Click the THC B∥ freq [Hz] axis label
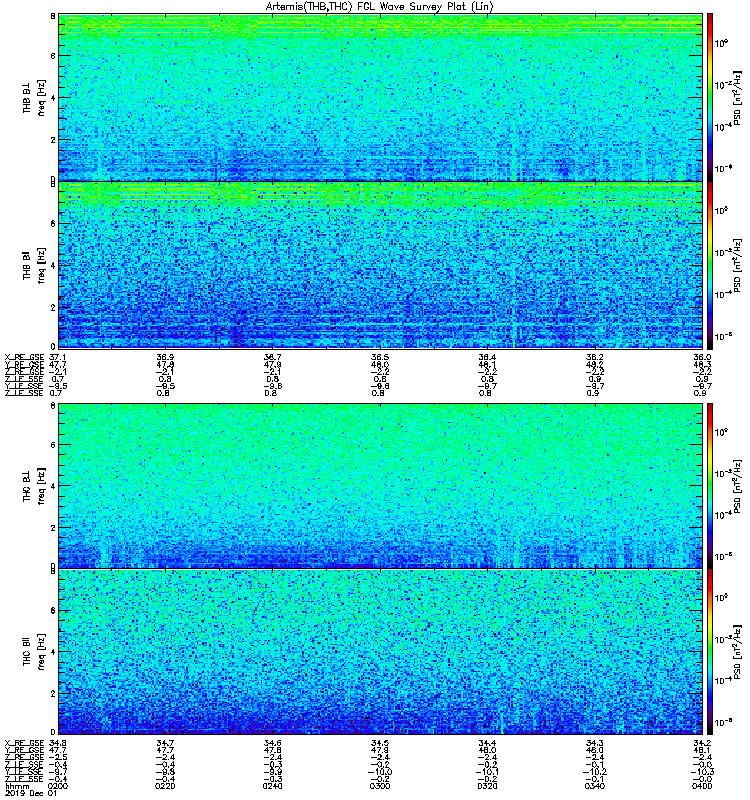Screen dimensions: 750x800 coord(34,652)
